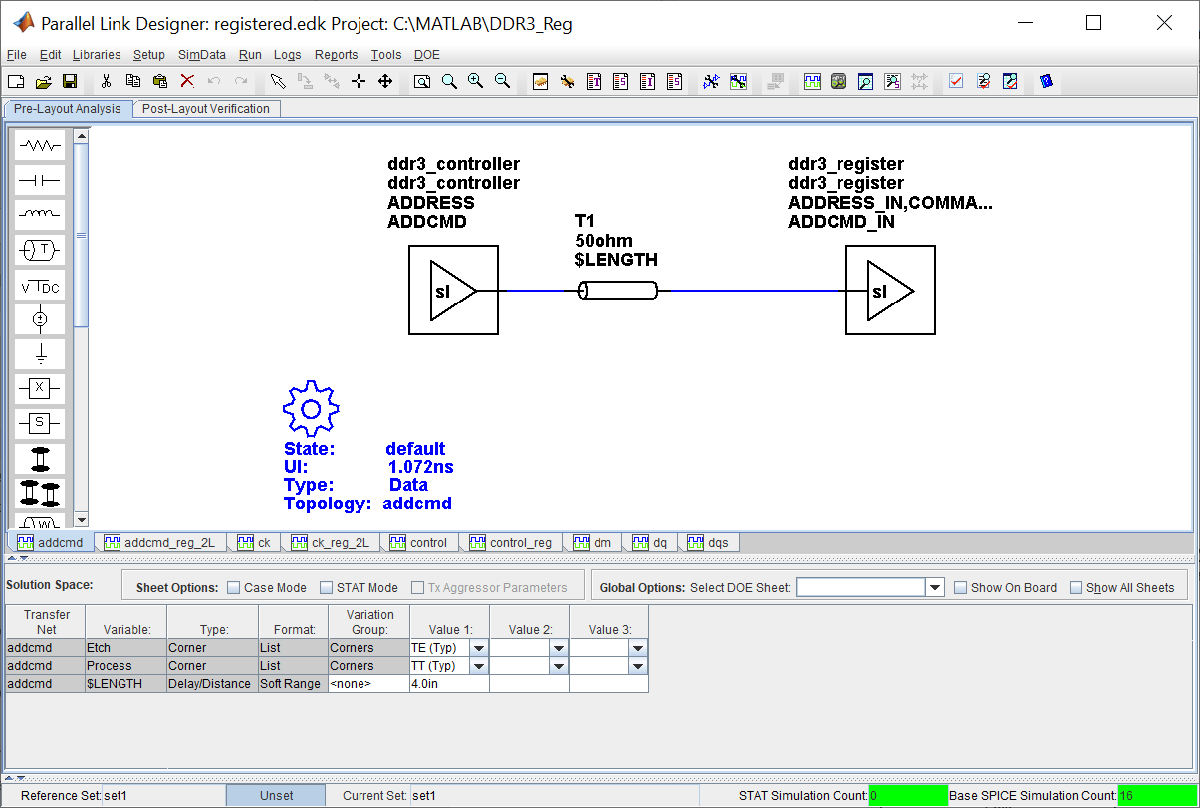Viewport: 1200px width, 808px height.
Task: Add a ground symbol from the palette
Action: [x=40, y=354]
